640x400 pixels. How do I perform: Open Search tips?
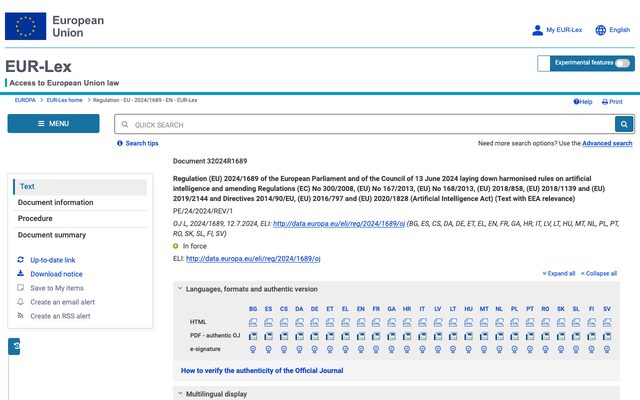click(138, 143)
